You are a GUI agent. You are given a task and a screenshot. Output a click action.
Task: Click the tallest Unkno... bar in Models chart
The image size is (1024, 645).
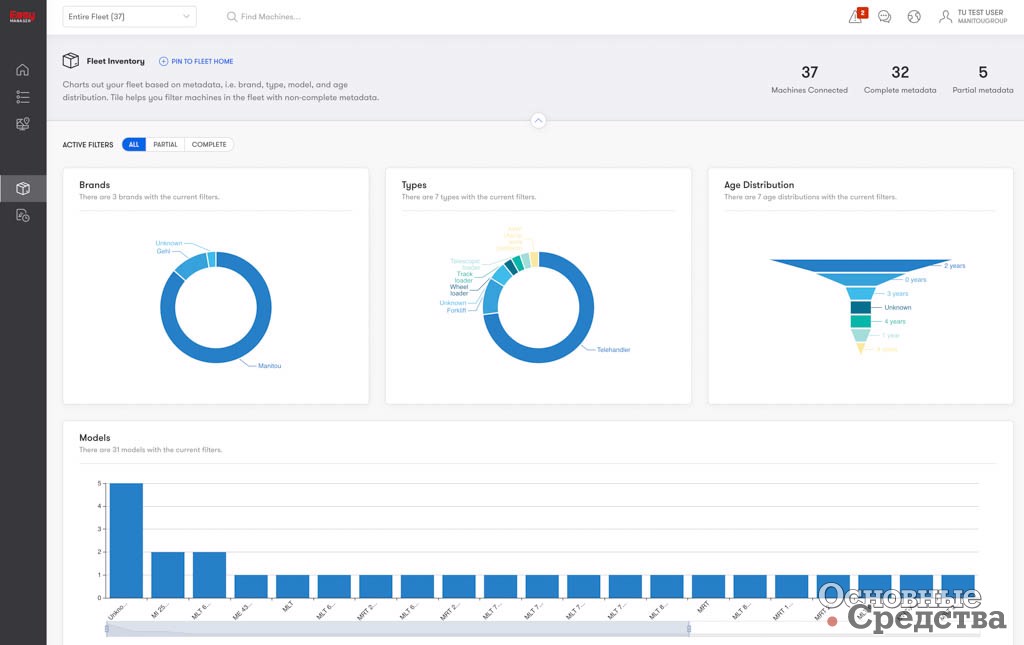click(x=126, y=541)
